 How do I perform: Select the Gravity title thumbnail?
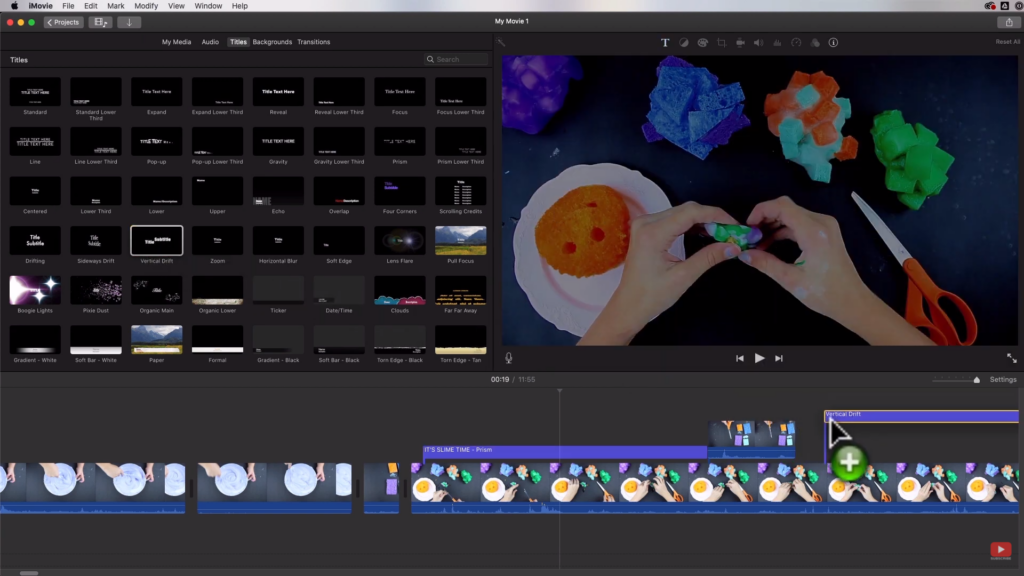pyautogui.click(x=278, y=142)
